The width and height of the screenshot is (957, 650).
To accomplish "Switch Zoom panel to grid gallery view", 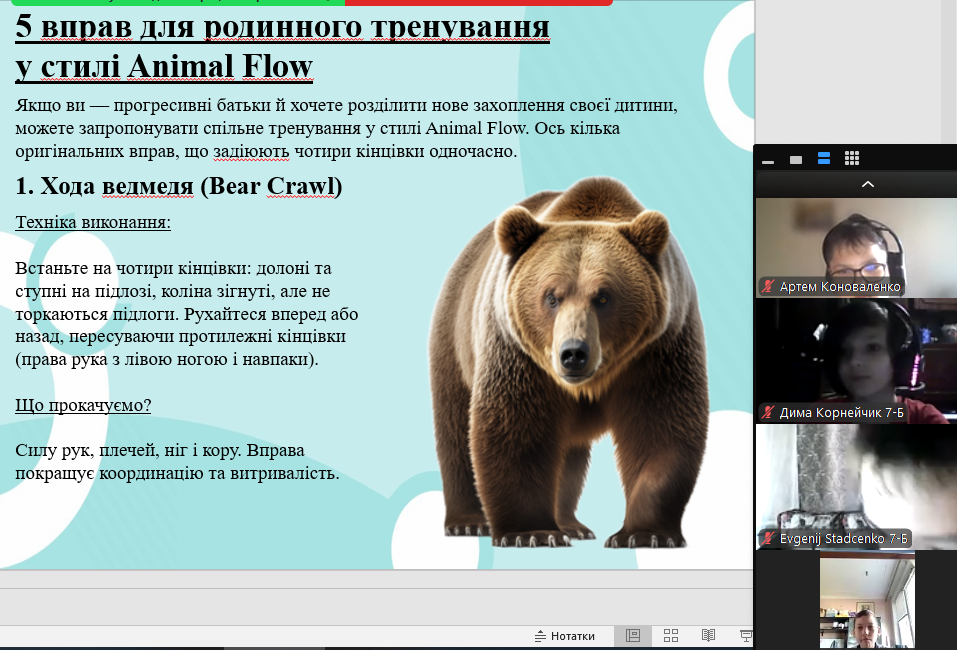I will [852, 159].
